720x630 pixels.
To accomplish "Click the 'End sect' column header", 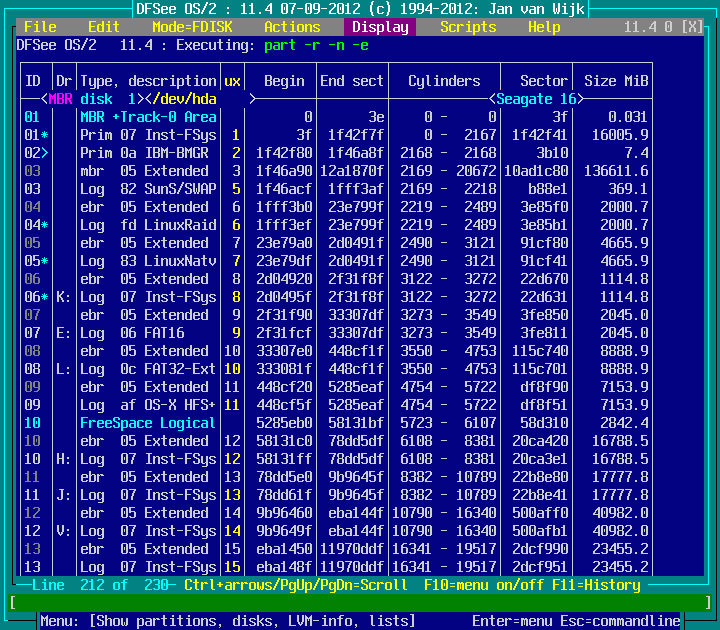I will pos(352,81).
